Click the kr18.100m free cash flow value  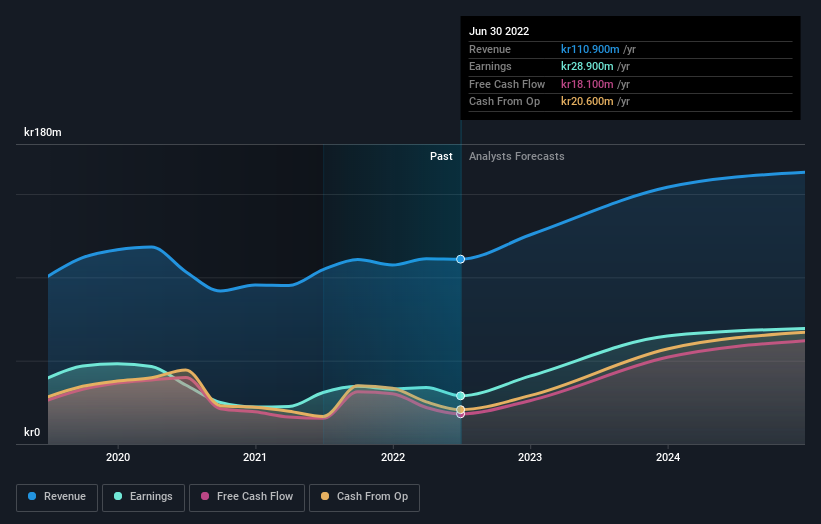(587, 84)
